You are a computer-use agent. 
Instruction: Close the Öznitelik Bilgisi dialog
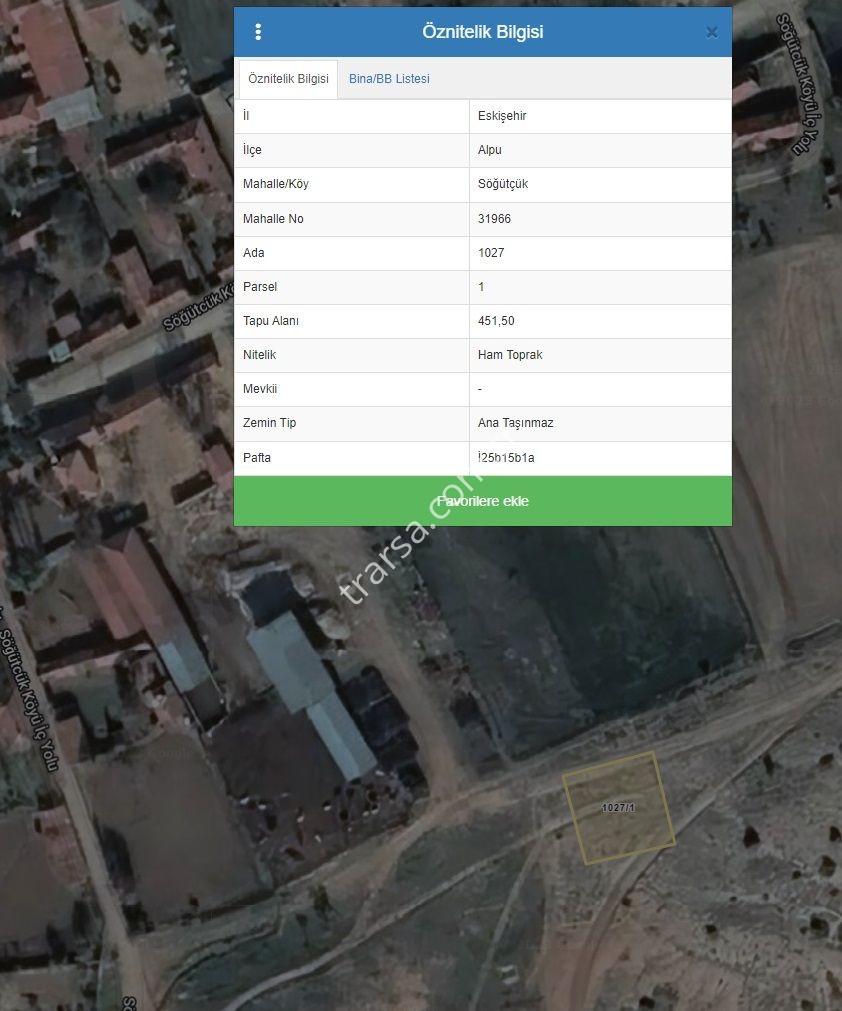pos(712,32)
